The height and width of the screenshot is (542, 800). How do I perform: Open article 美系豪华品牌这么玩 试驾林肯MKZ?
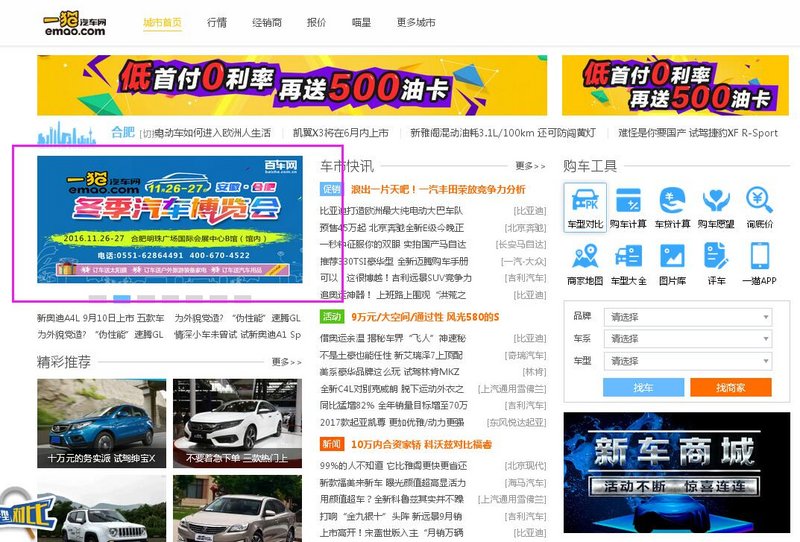point(390,372)
